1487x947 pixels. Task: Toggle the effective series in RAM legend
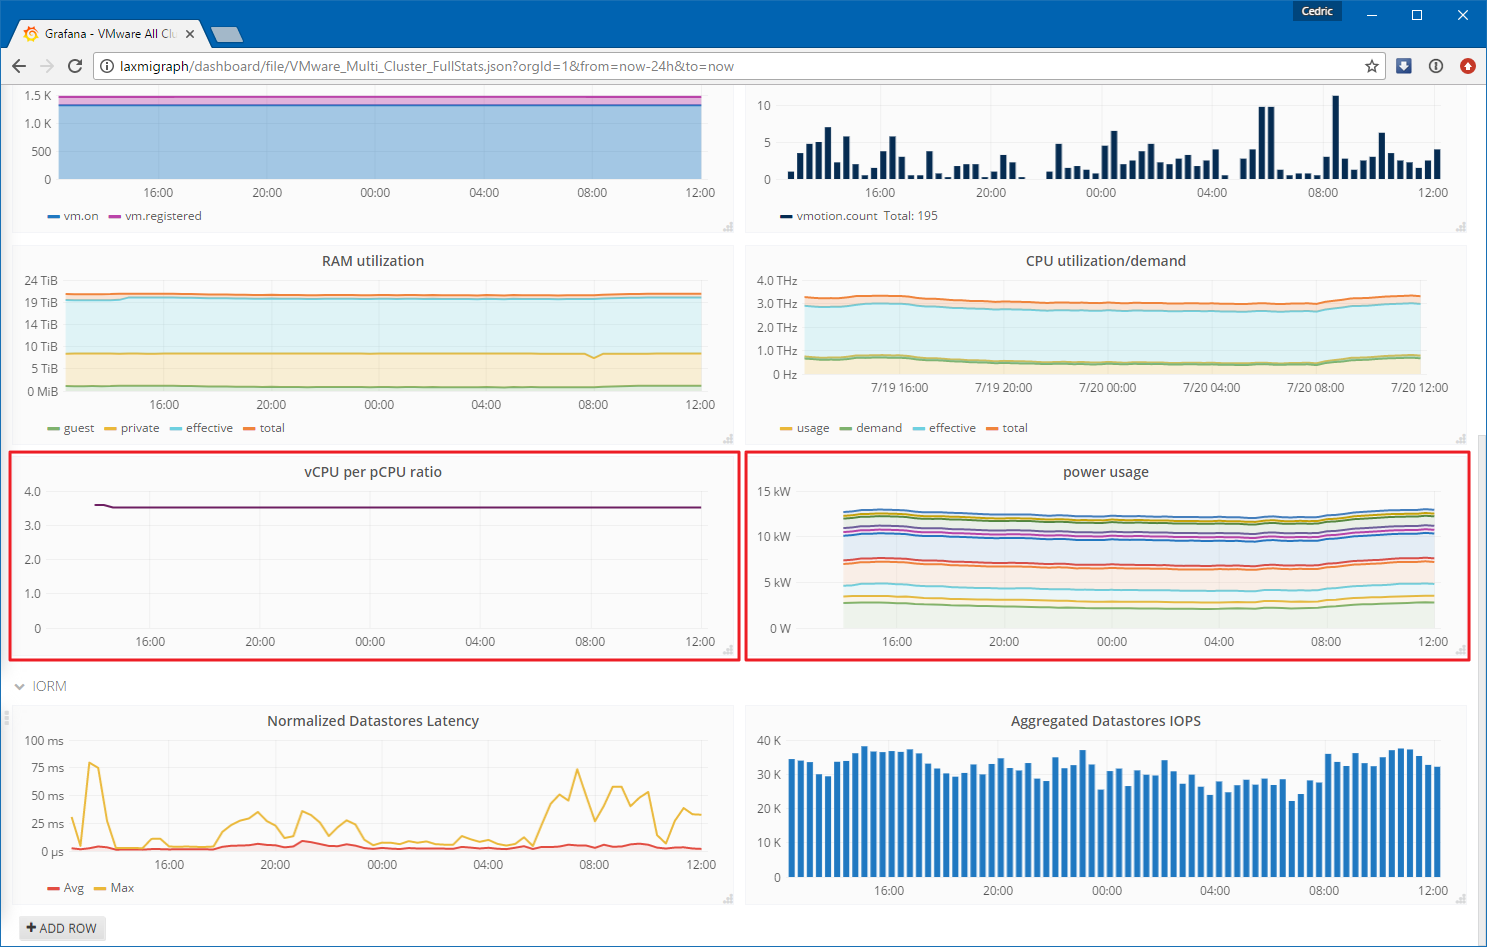click(201, 428)
